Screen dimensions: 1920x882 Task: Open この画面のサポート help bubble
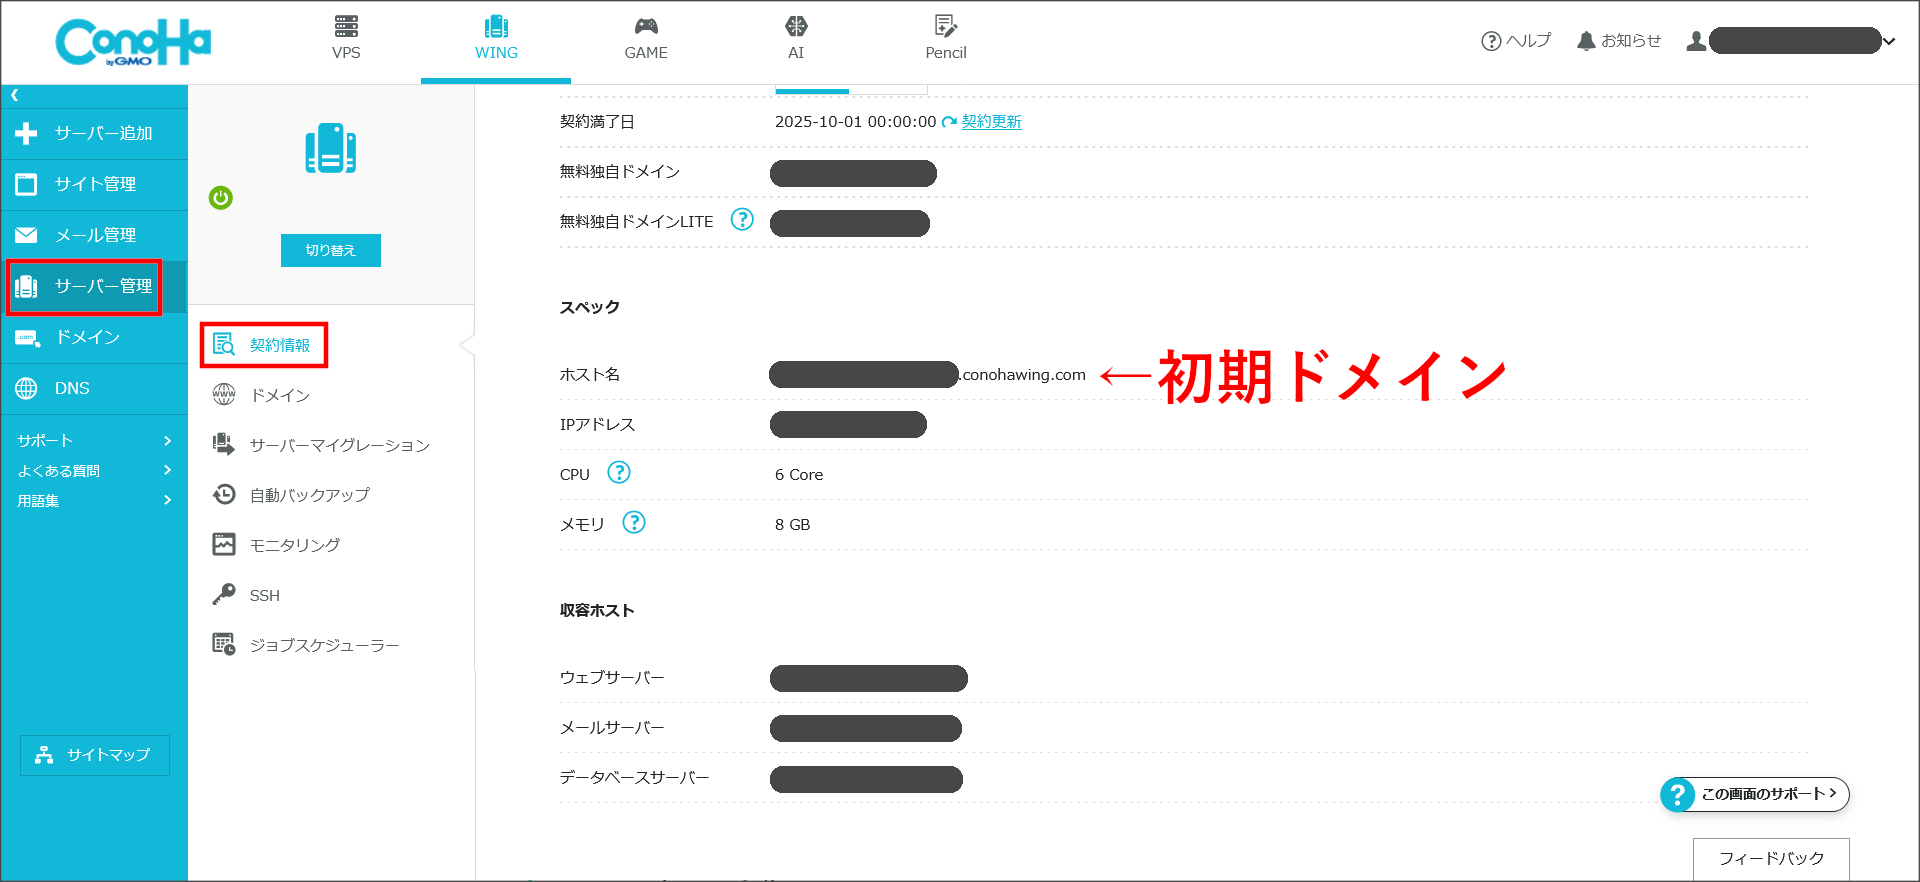[1755, 794]
